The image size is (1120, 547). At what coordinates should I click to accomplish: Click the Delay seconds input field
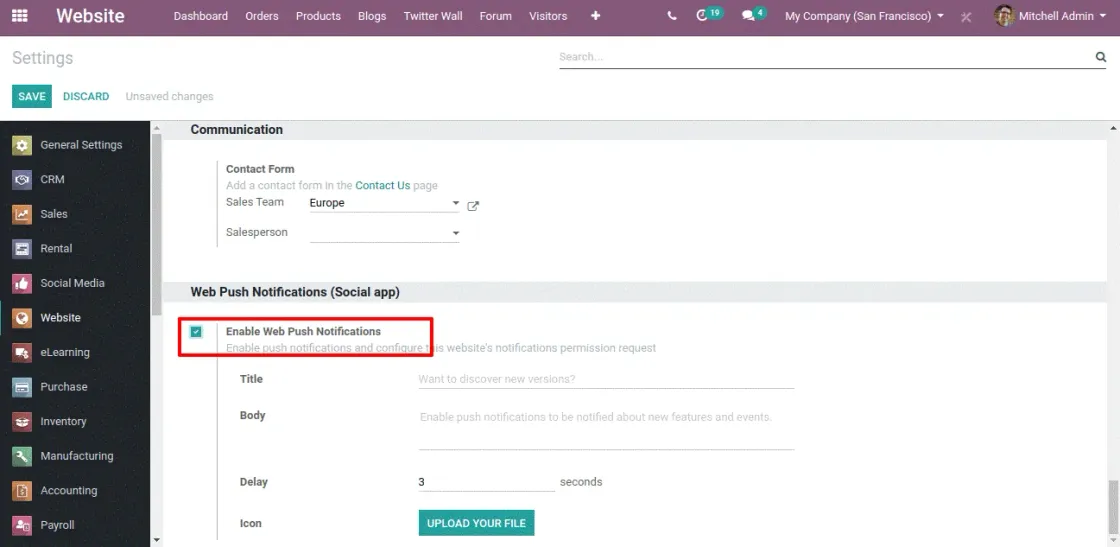[x=486, y=482]
